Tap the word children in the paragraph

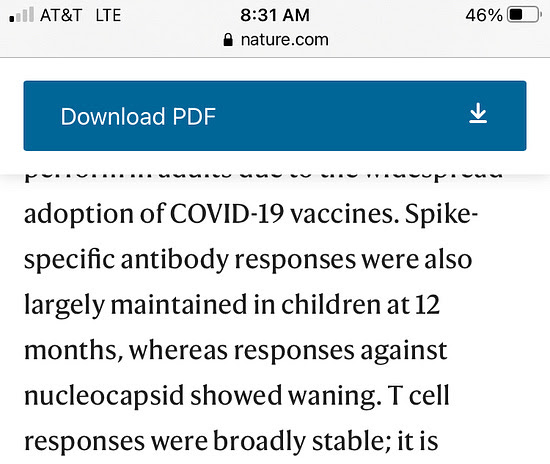[330, 305]
